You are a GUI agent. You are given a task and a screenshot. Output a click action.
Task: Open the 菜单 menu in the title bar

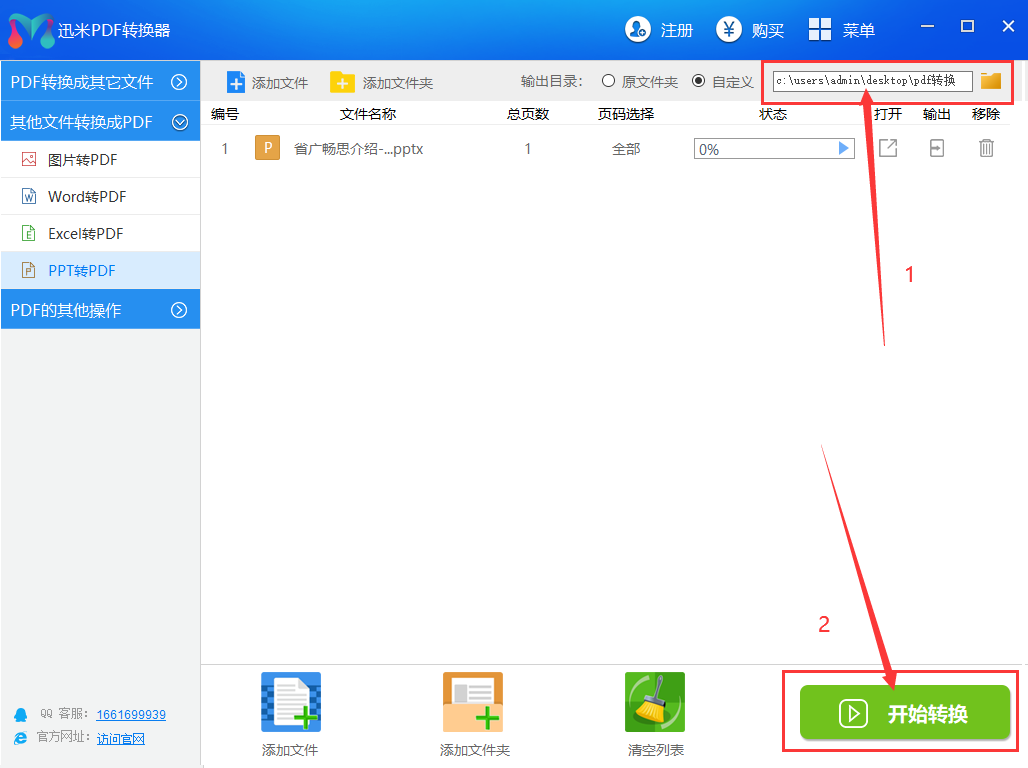(x=842, y=30)
